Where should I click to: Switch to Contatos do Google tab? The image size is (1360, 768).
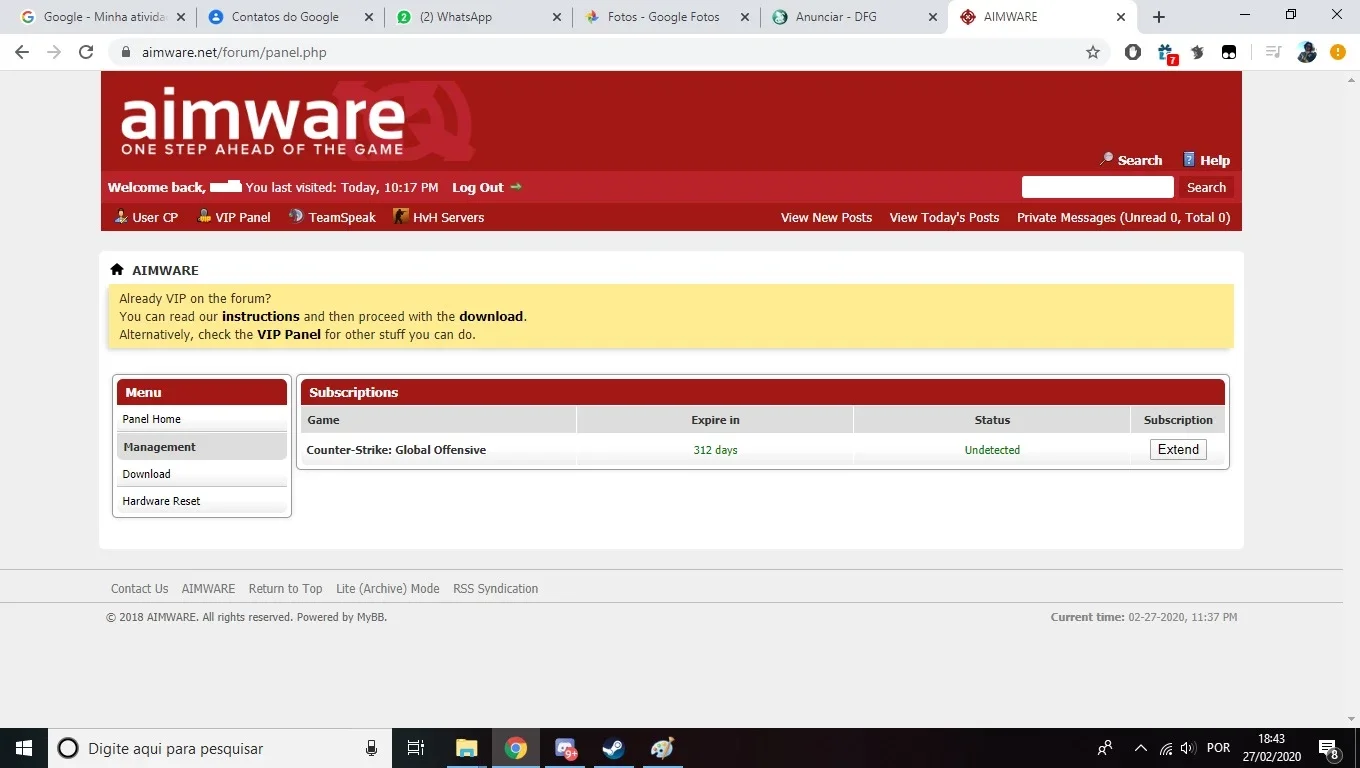[291, 17]
